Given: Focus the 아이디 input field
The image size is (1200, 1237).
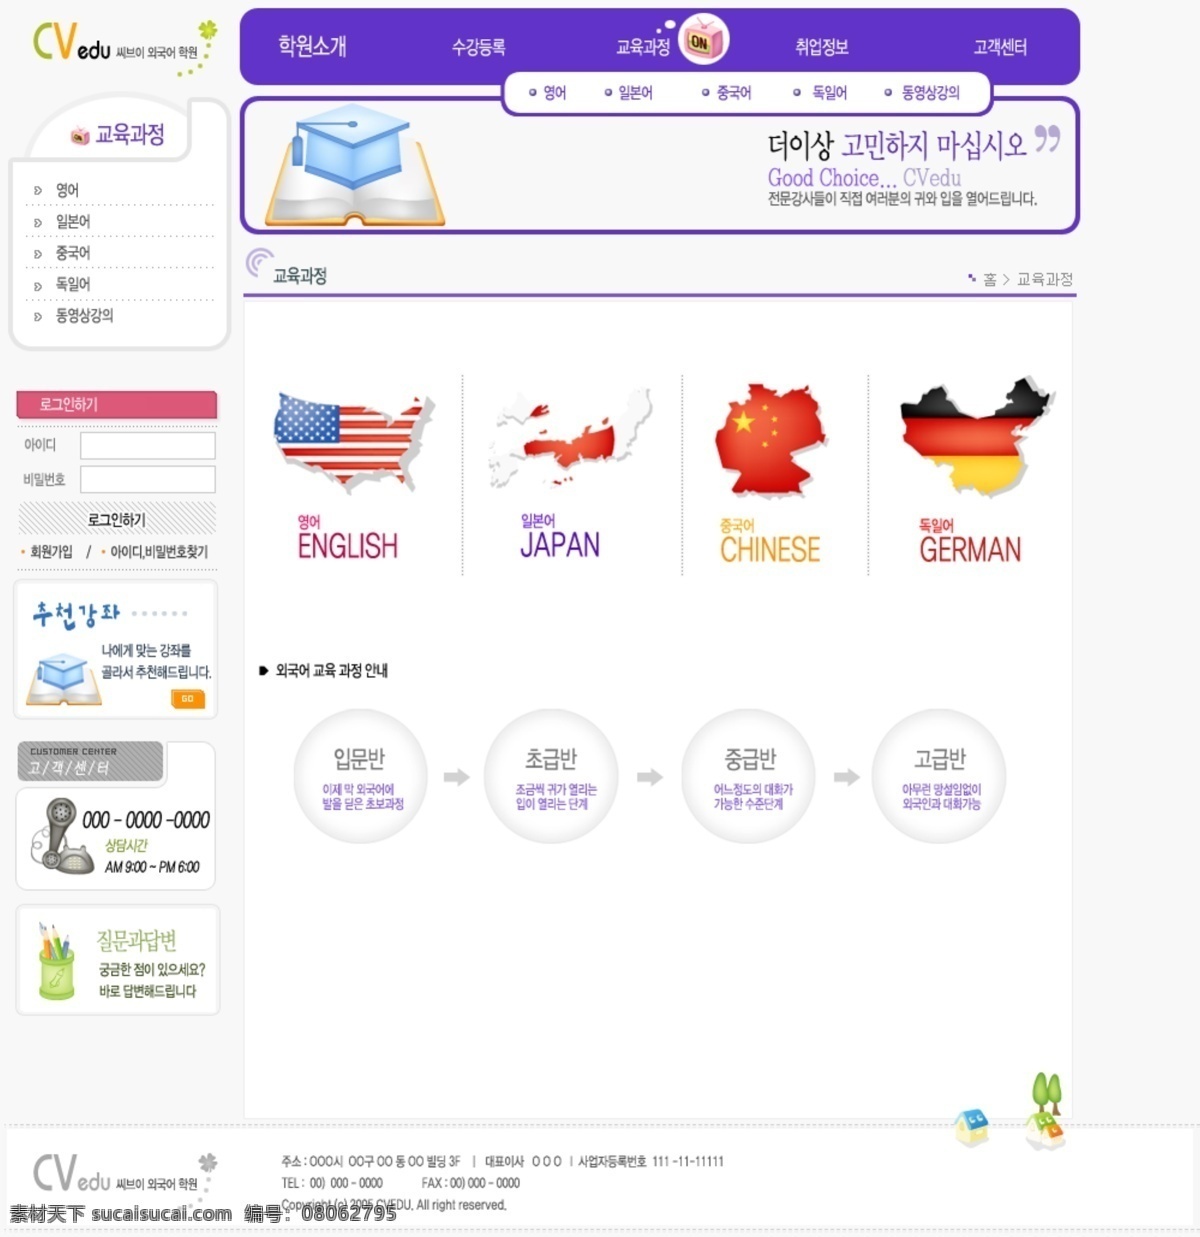Looking at the screenshot, I should click(x=148, y=445).
